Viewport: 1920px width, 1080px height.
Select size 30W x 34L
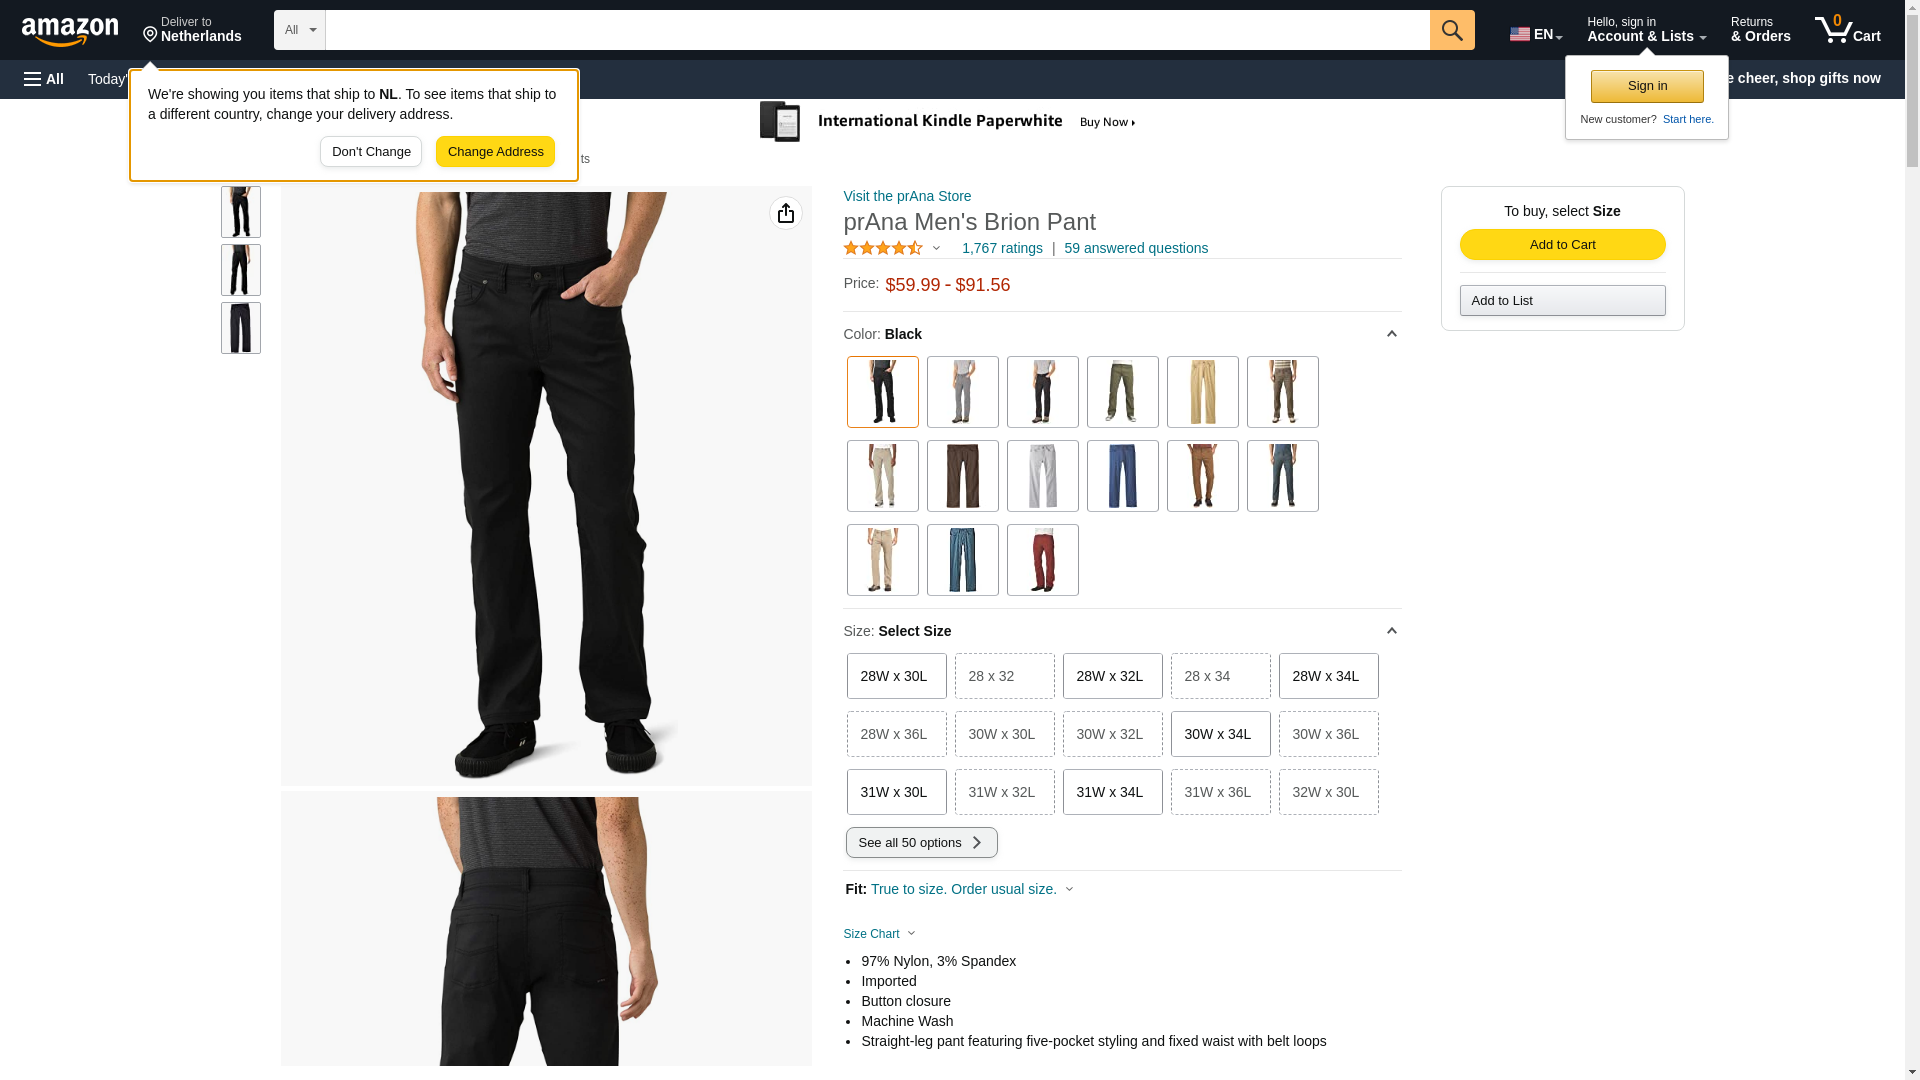click(1221, 734)
